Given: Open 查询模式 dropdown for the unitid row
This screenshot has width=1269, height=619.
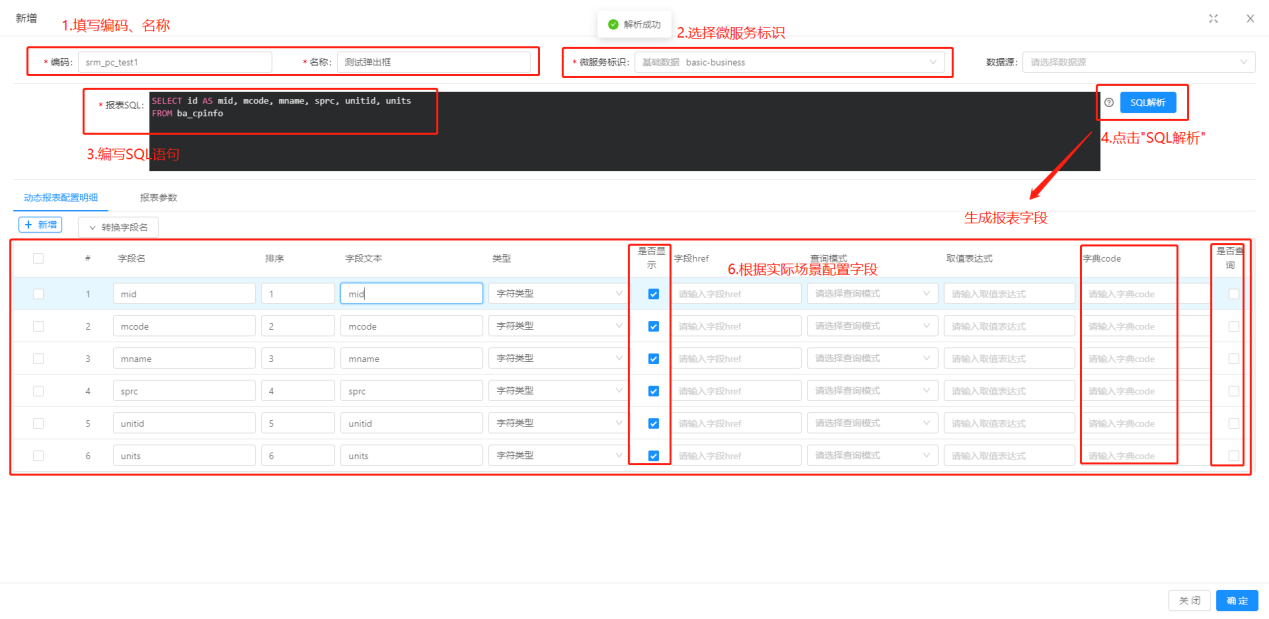Looking at the screenshot, I should (873, 423).
